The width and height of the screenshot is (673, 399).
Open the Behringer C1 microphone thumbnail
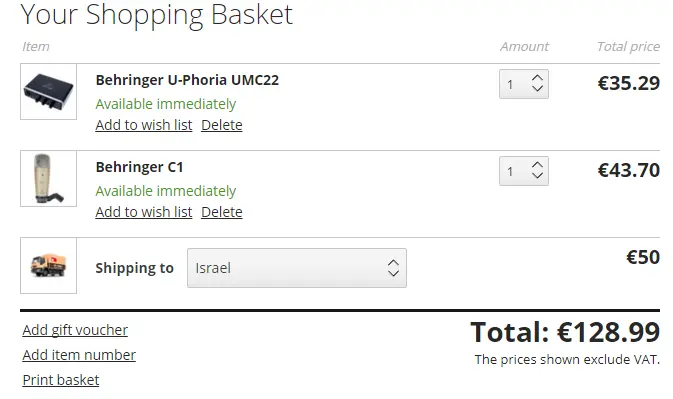49,178
